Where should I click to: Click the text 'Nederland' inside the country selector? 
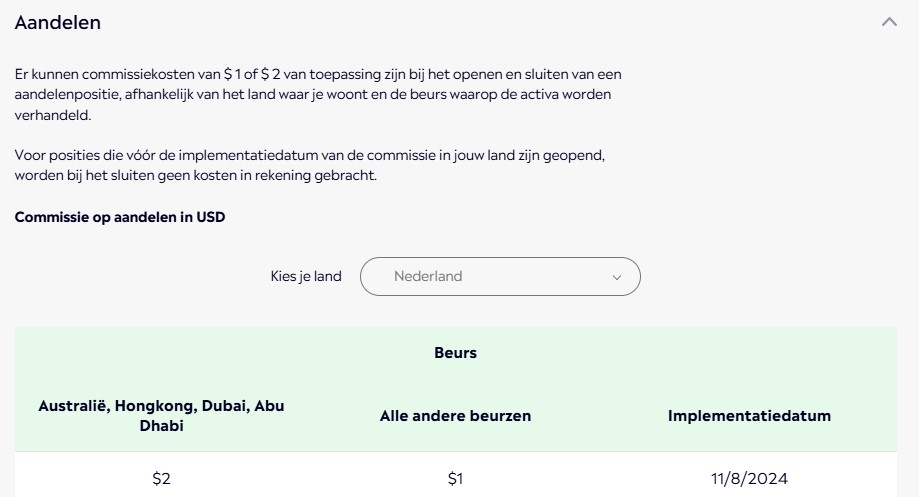click(x=428, y=277)
